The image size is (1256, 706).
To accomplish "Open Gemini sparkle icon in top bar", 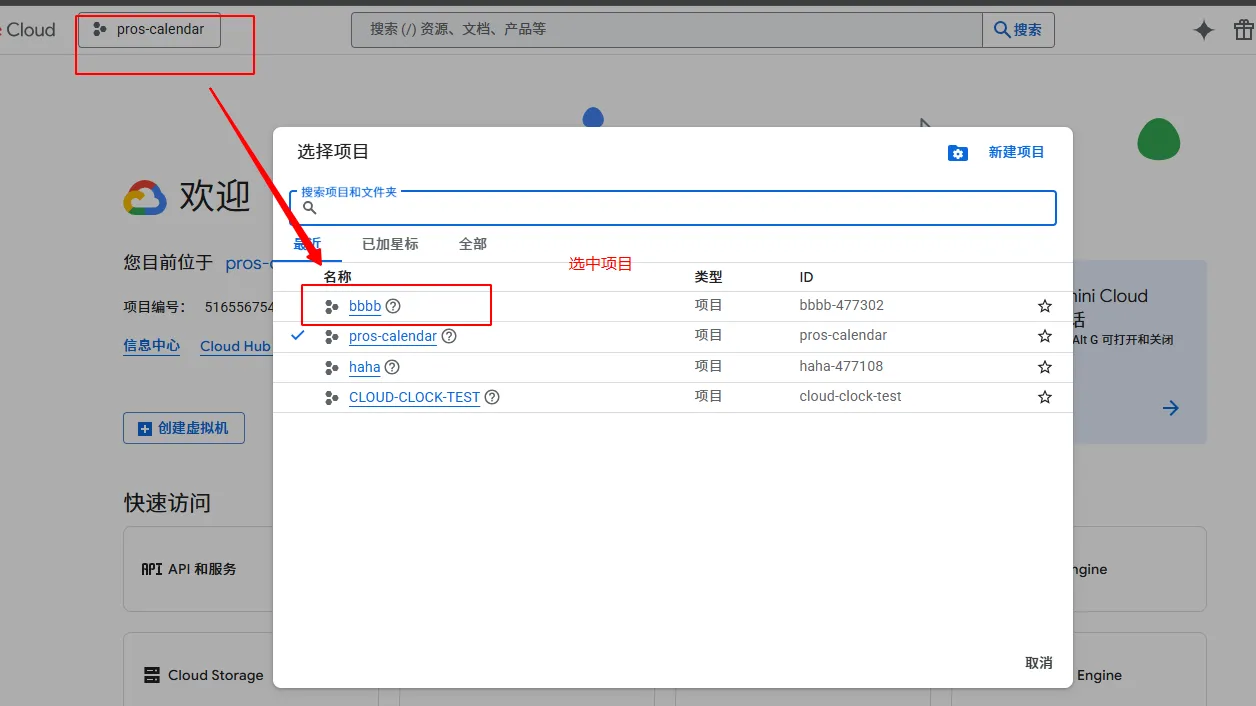I will point(1204,30).
